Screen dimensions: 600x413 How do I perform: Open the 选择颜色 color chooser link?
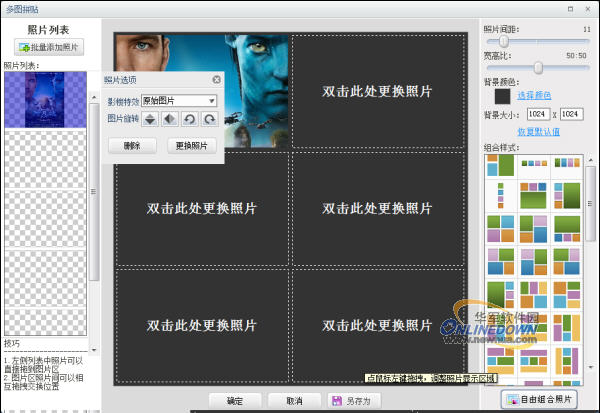tap(534, 94)
